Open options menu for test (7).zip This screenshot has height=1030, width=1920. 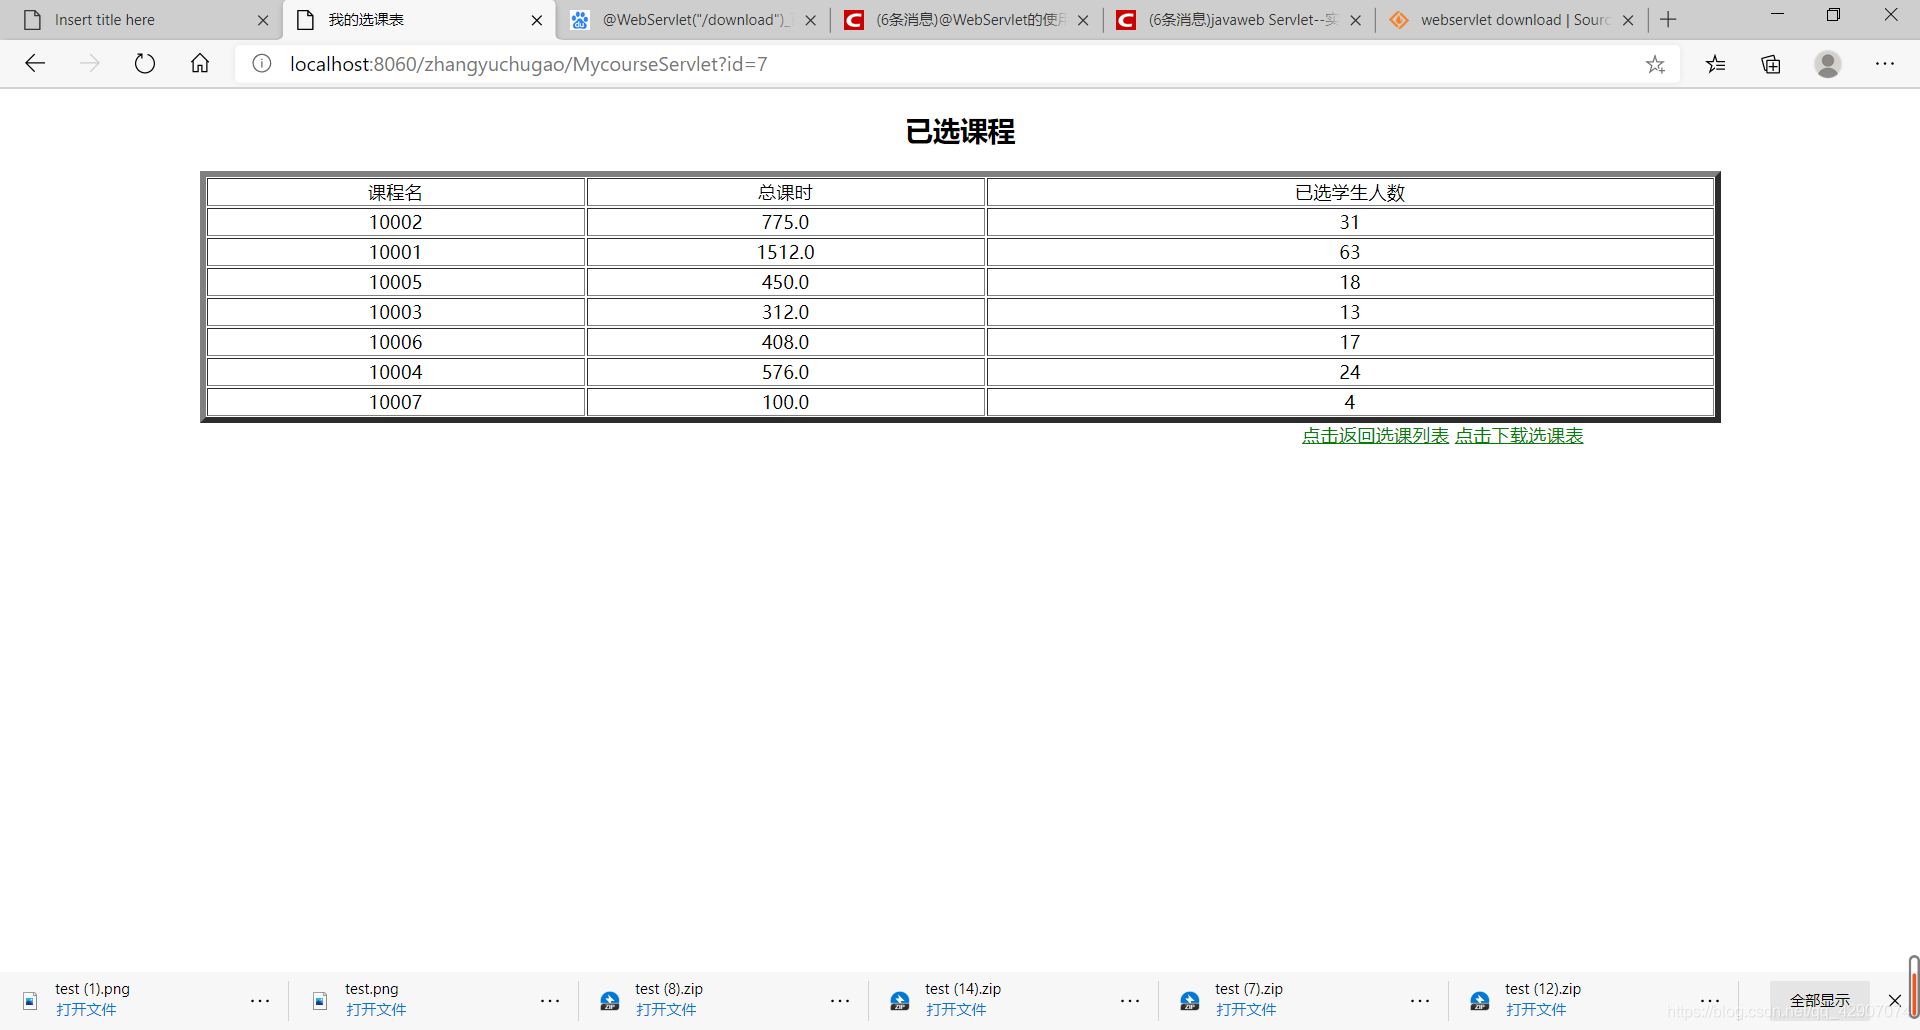pos(1420,1001)
